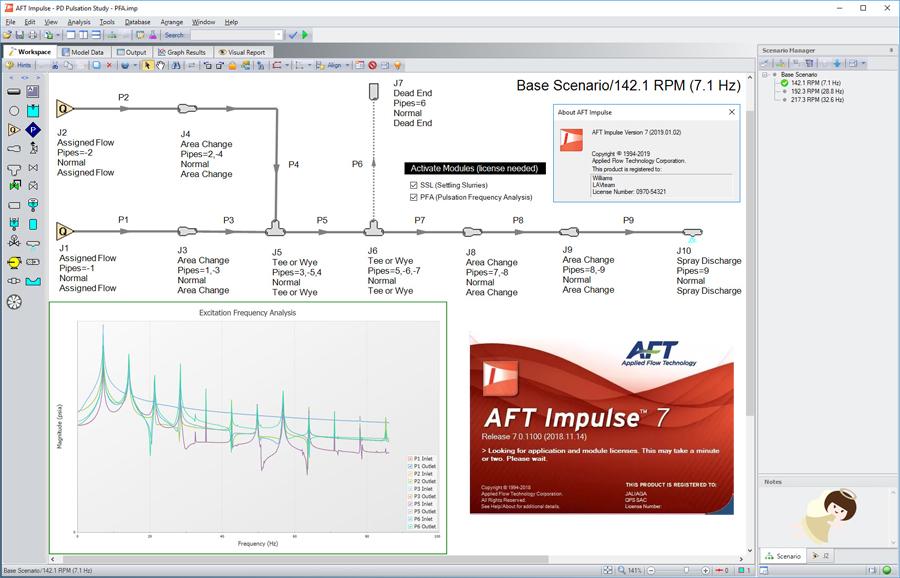Select the pipe drawing tool in the toolbox

[x=14, y=91]
